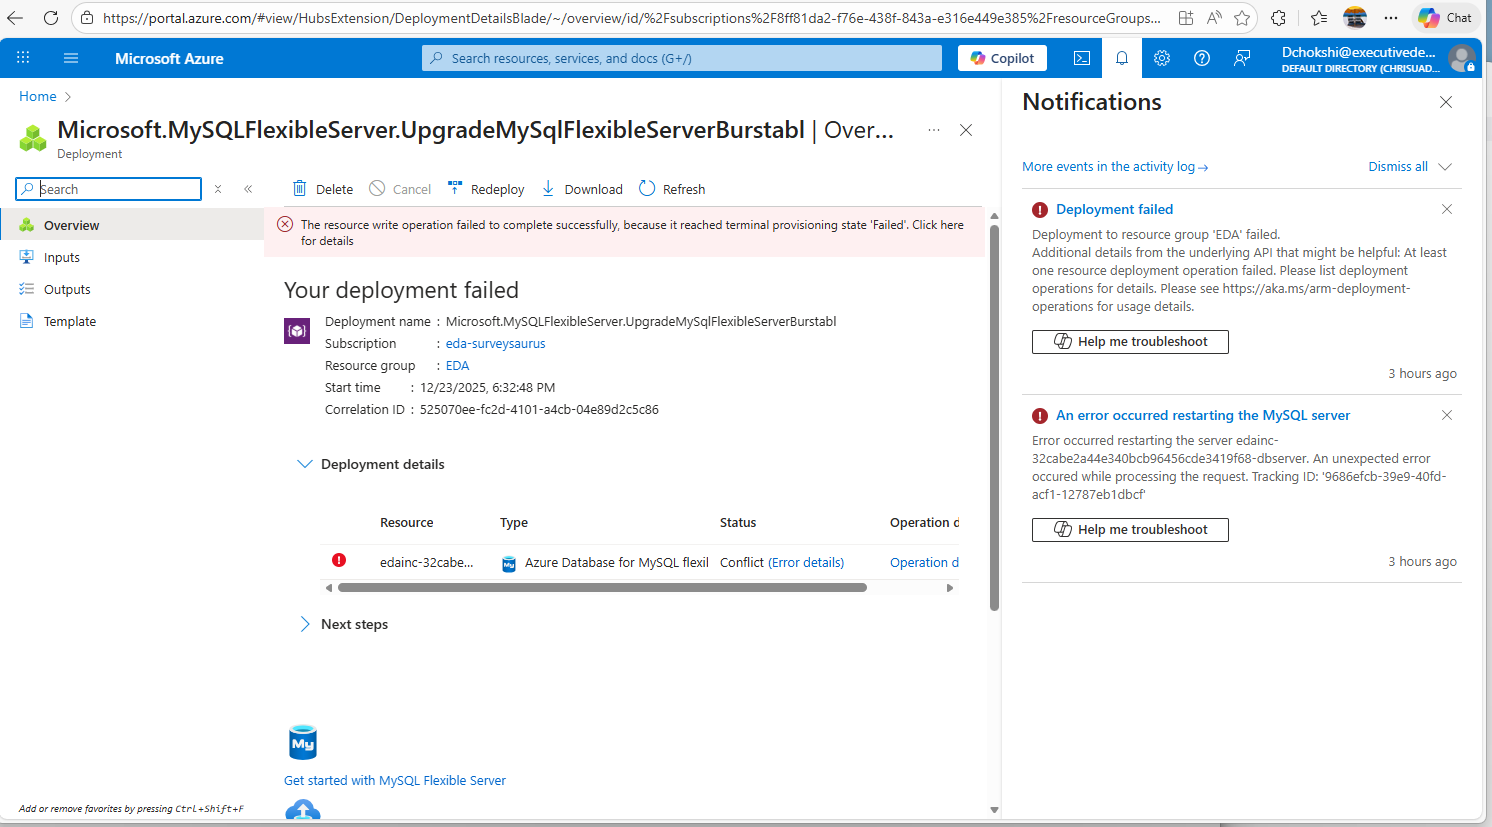Focus the global search resources field

(x=682, y=58)
